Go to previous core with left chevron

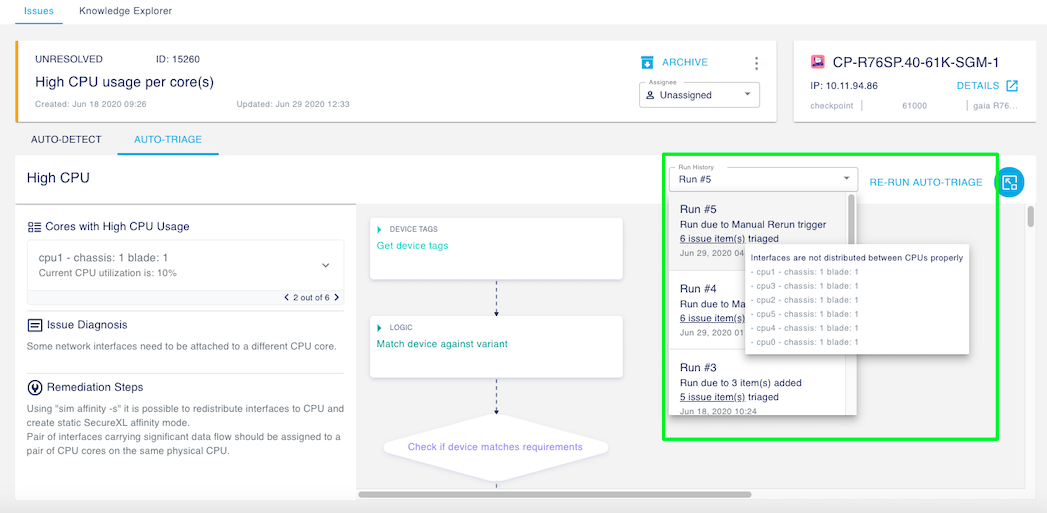287,297
